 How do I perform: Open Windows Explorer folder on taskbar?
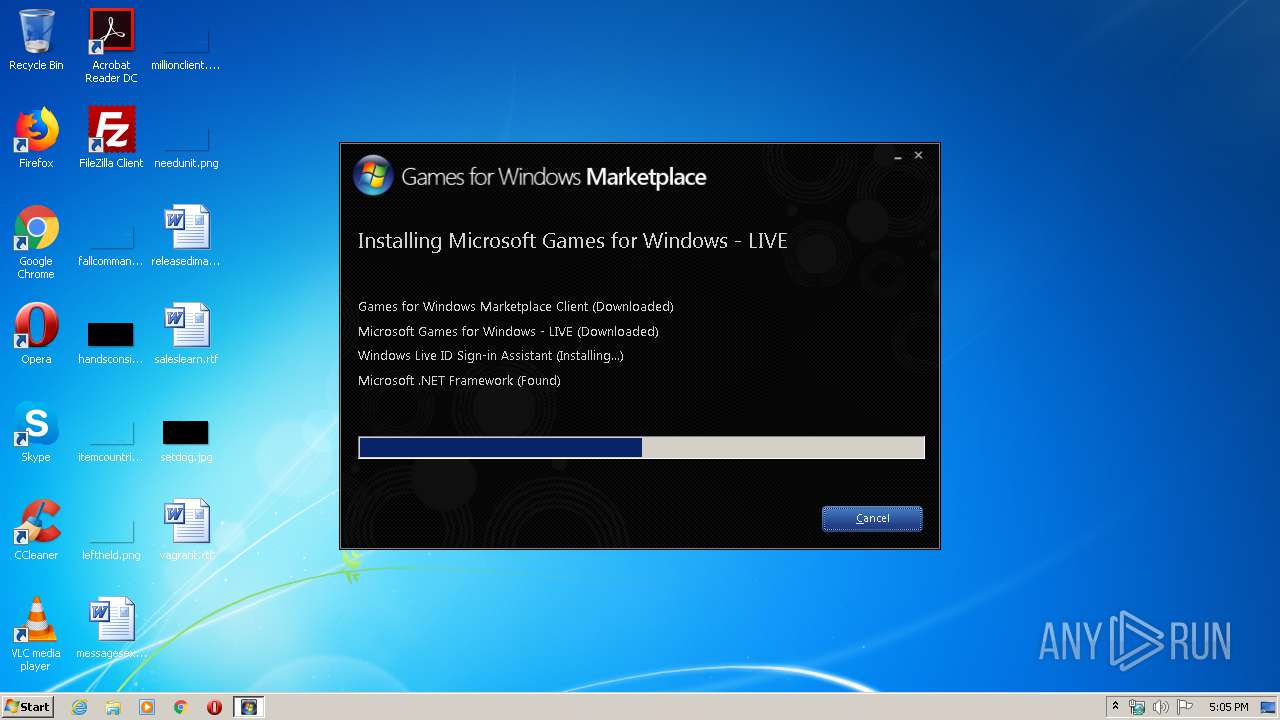click(113, 707)
